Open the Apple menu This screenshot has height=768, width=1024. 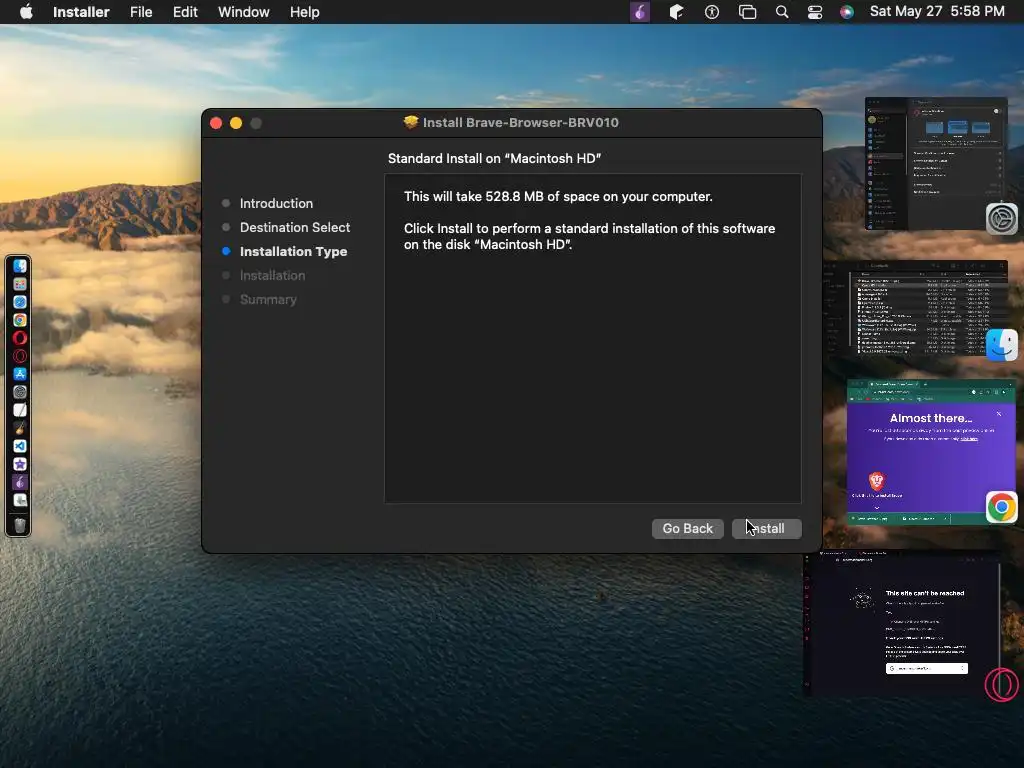(26, 12)
